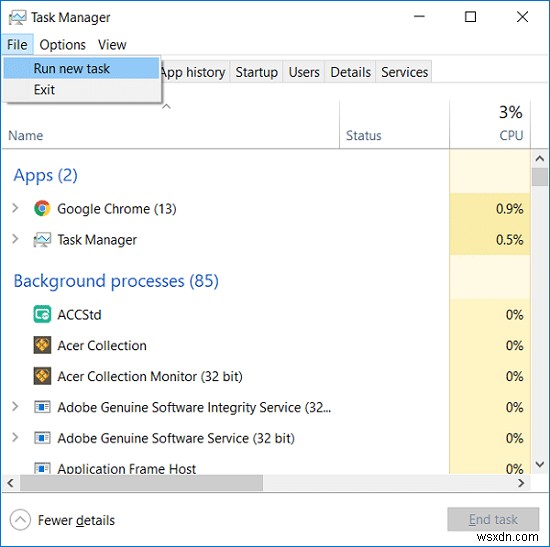Sort processes by the Name column header
The height and width of the screenshot is (547, 550).
26,135
